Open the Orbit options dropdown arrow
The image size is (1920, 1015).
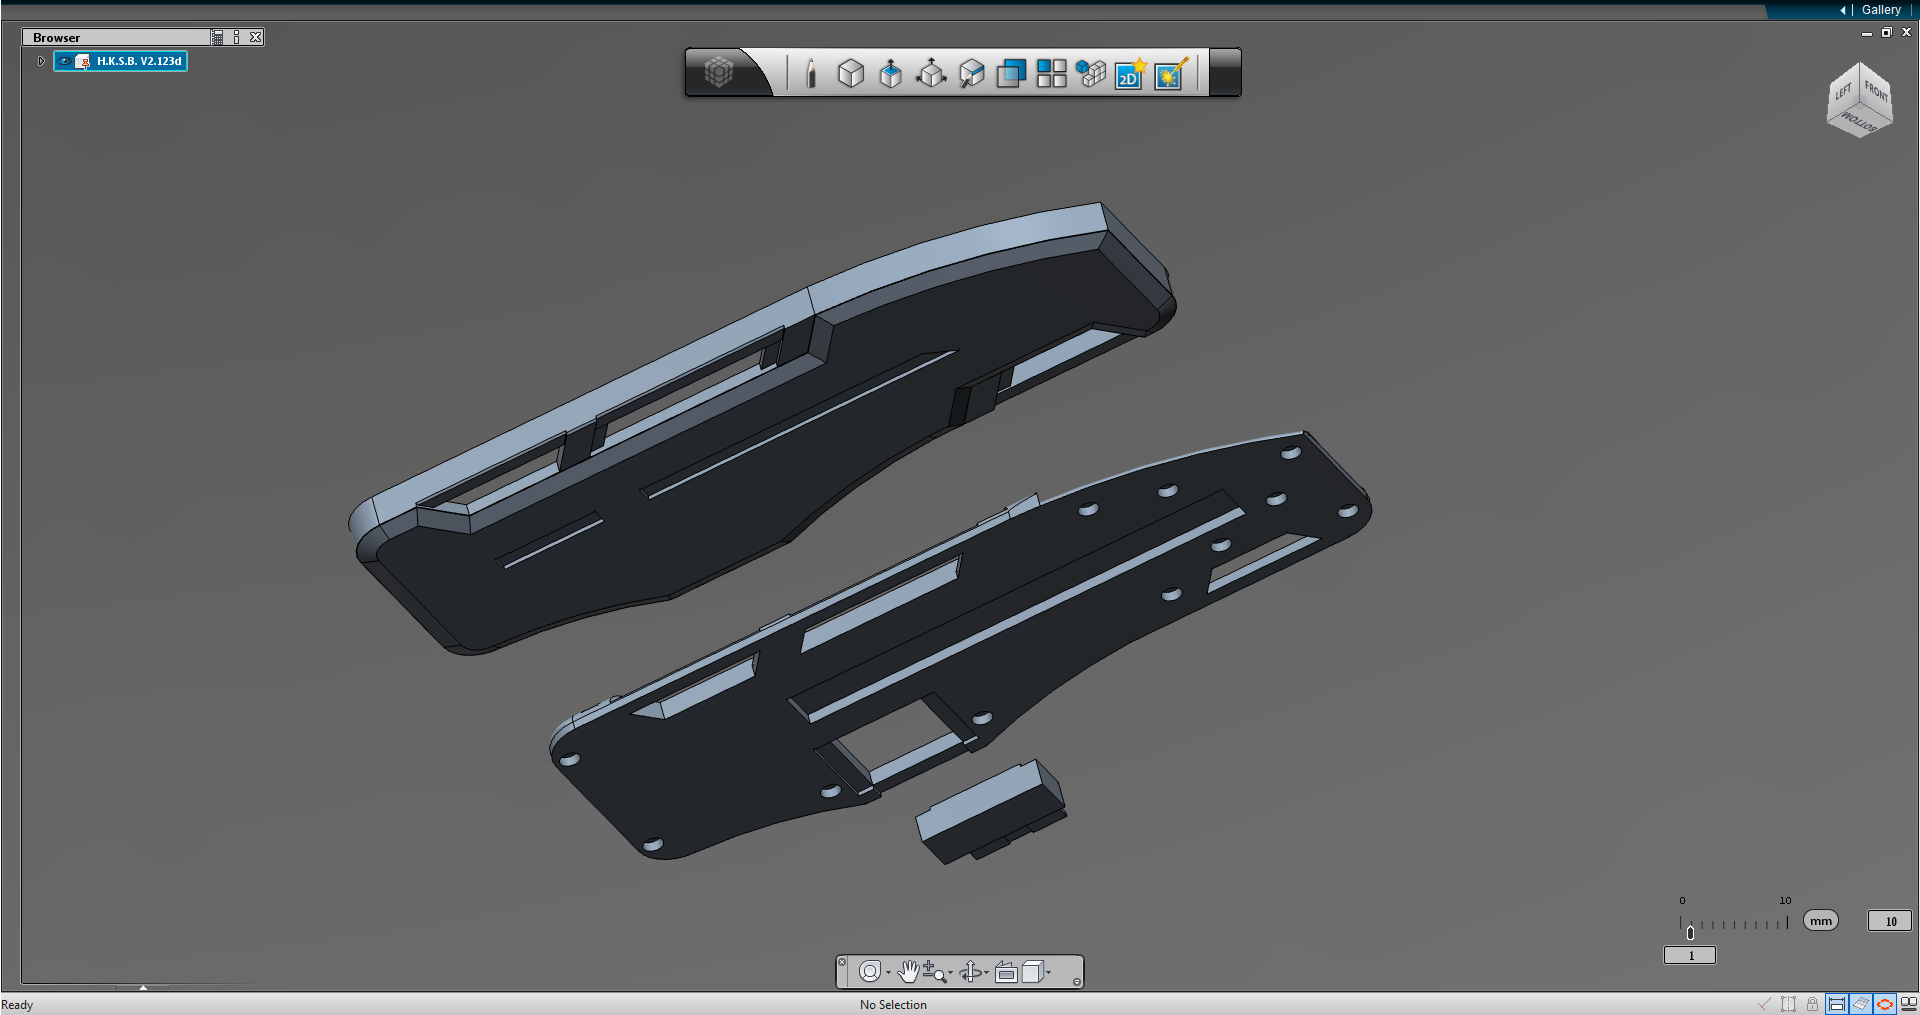click(986, 973)
